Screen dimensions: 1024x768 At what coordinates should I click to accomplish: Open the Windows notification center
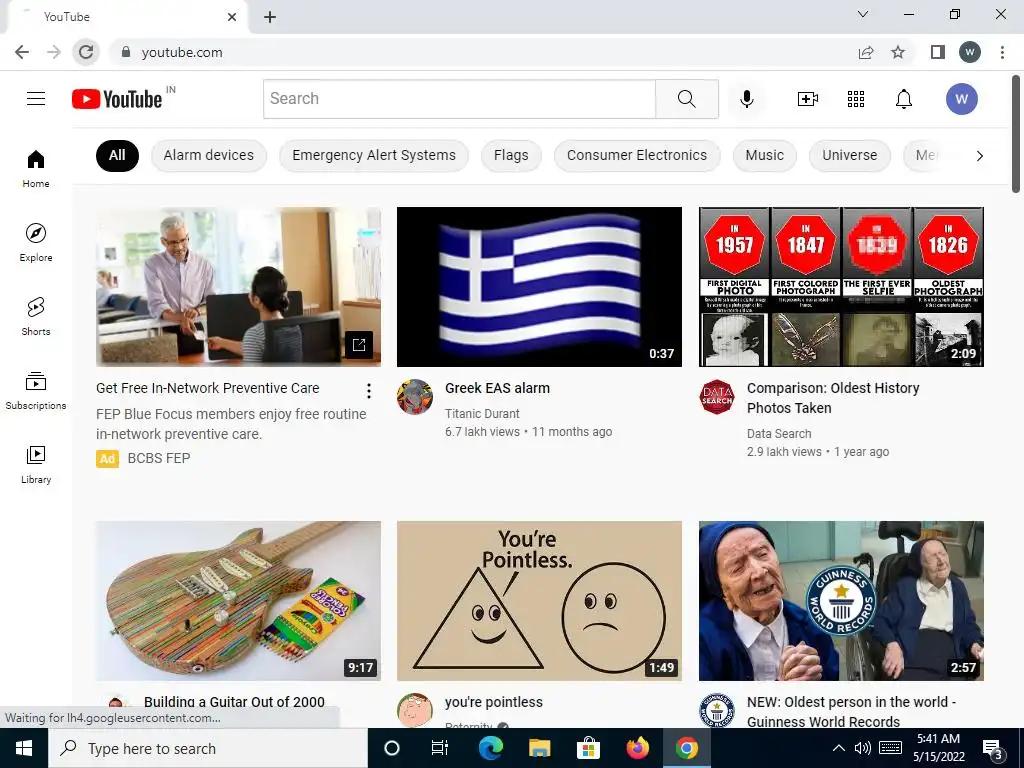point(993,748)
